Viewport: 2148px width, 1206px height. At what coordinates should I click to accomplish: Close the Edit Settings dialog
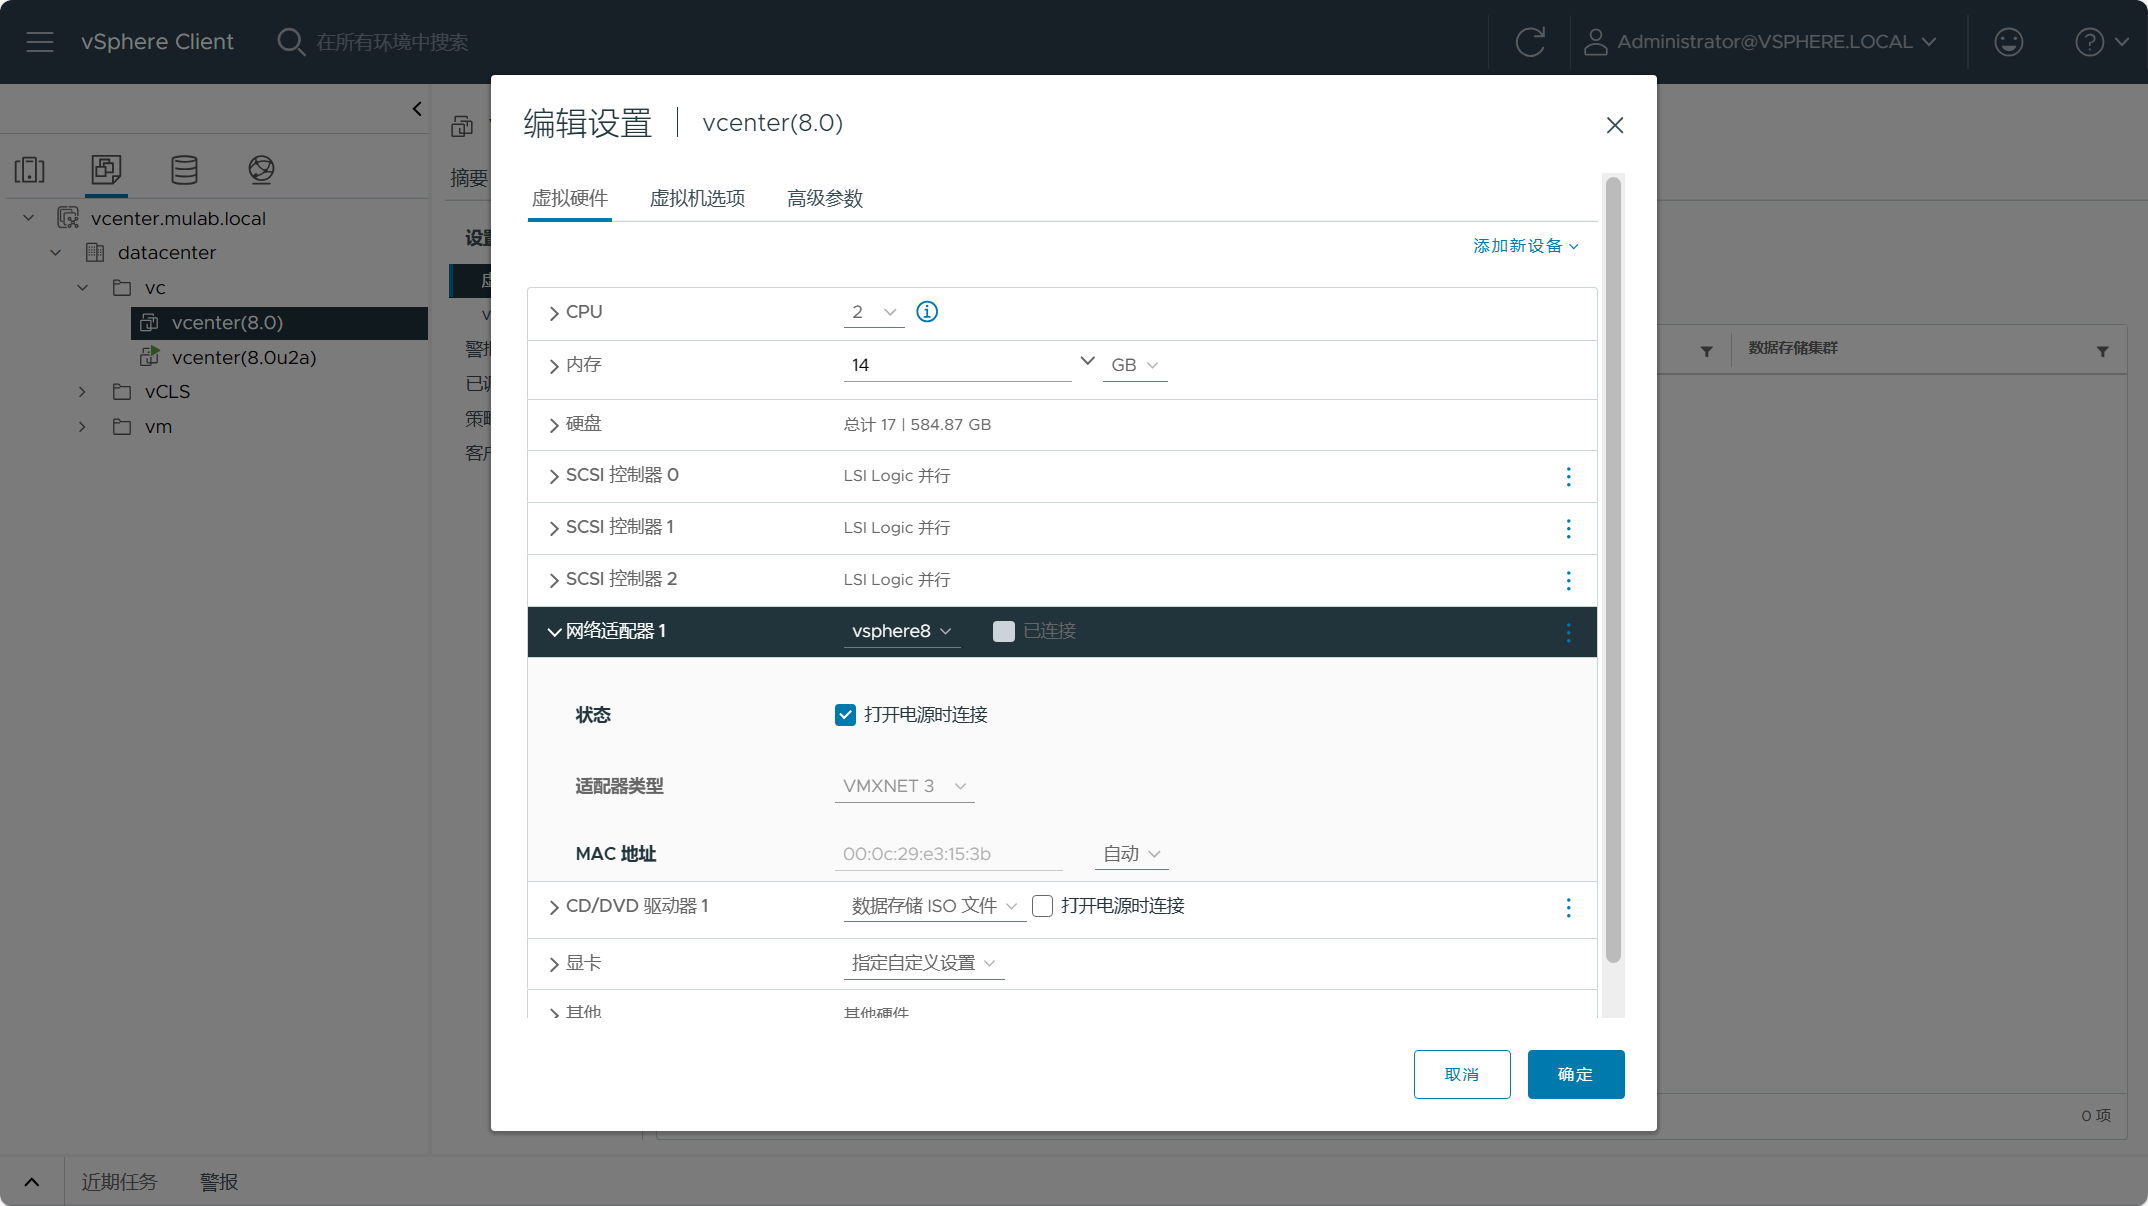pos(1614,125)
